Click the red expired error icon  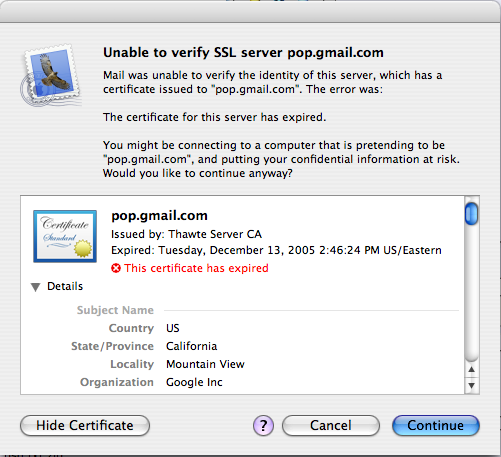pyautogui.click(x=116, y=268)
